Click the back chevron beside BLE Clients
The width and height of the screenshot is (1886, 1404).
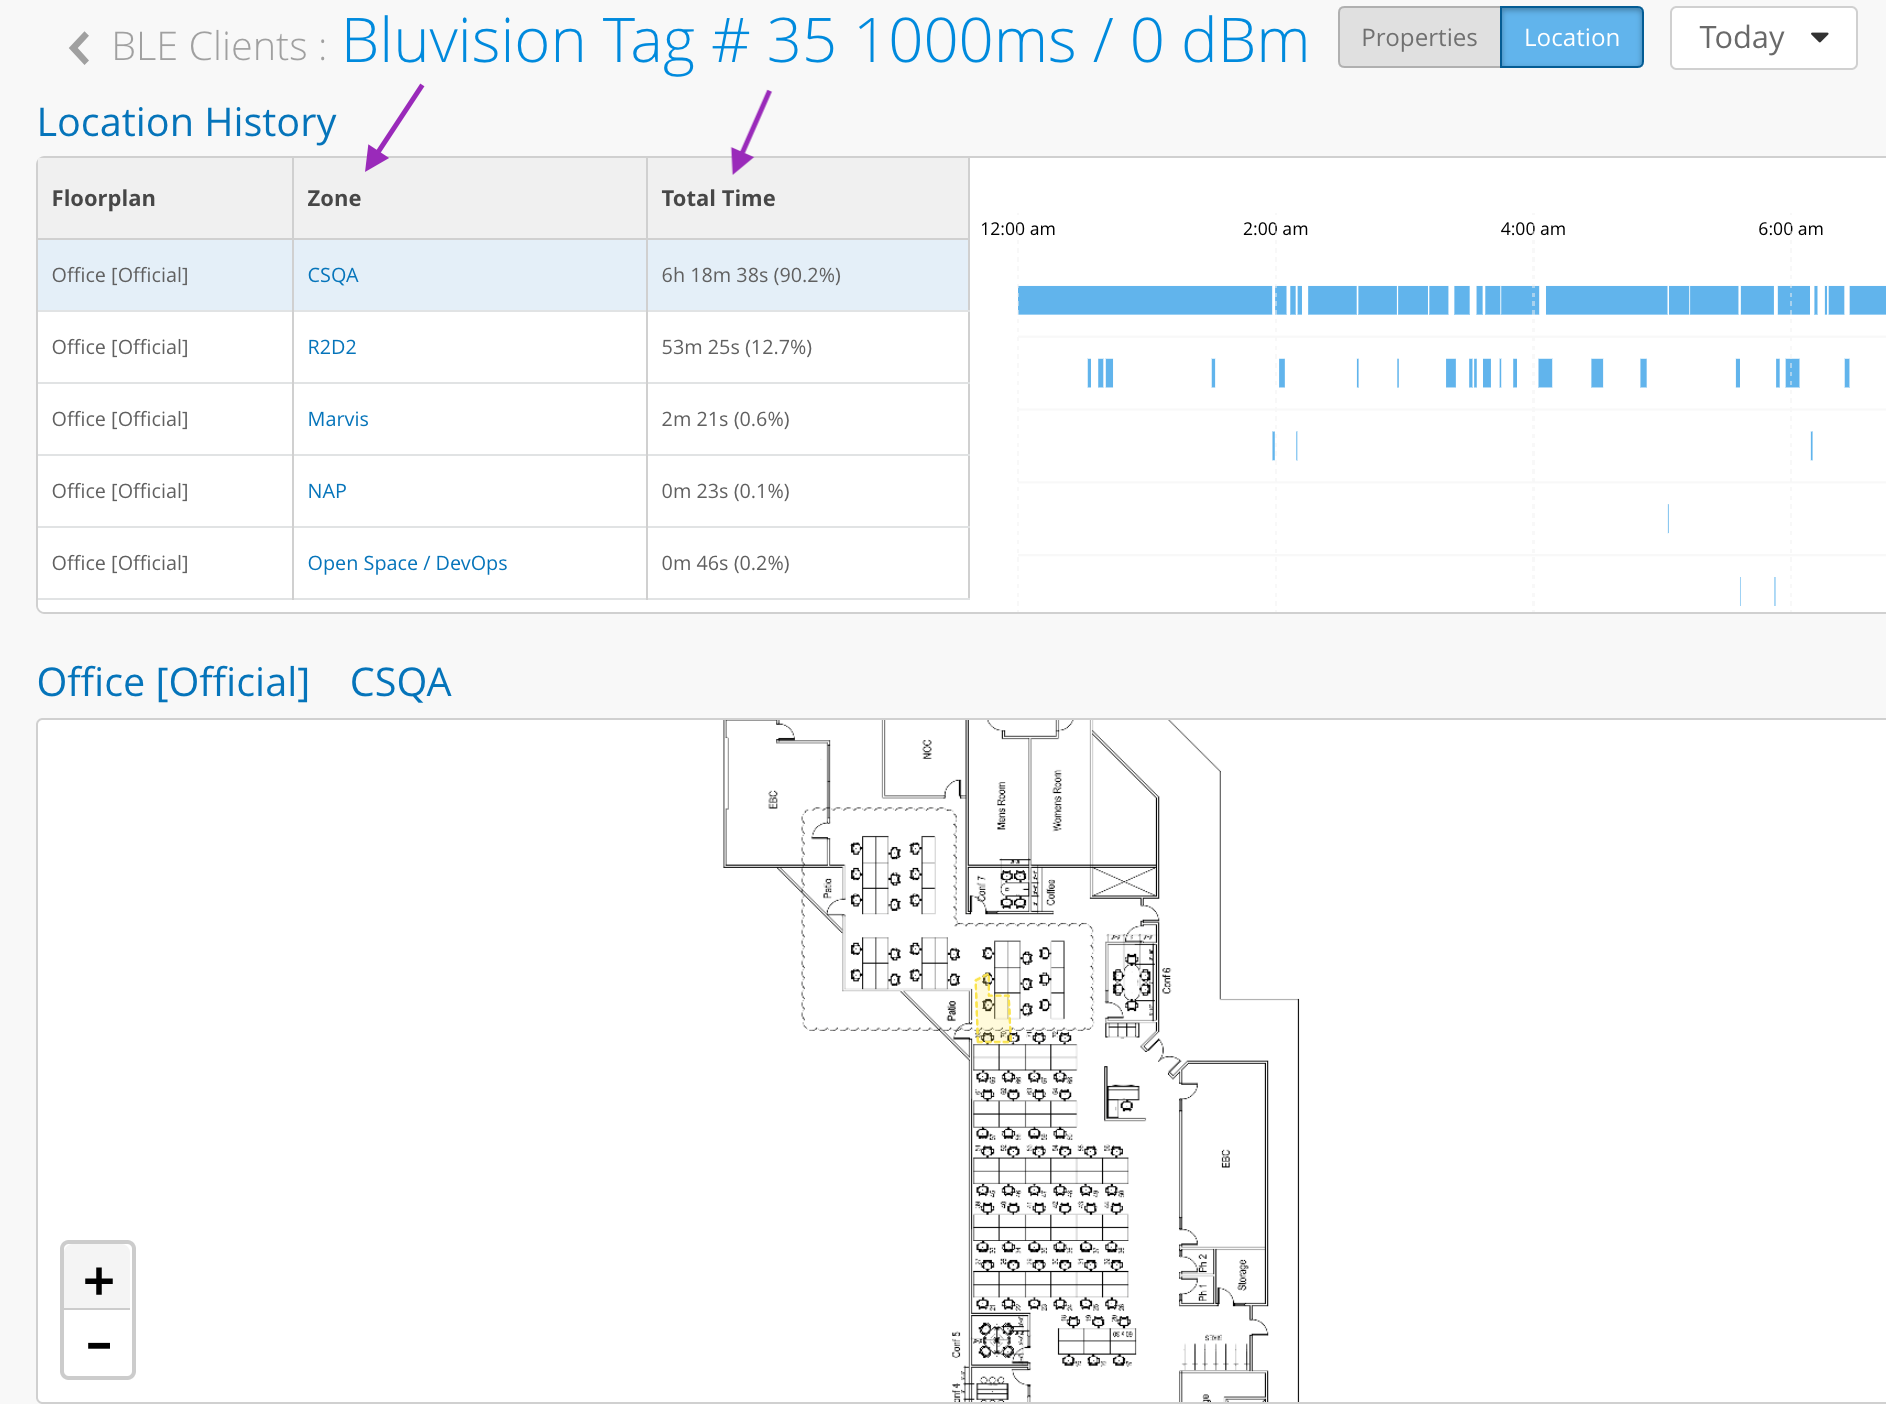(80, 47)
